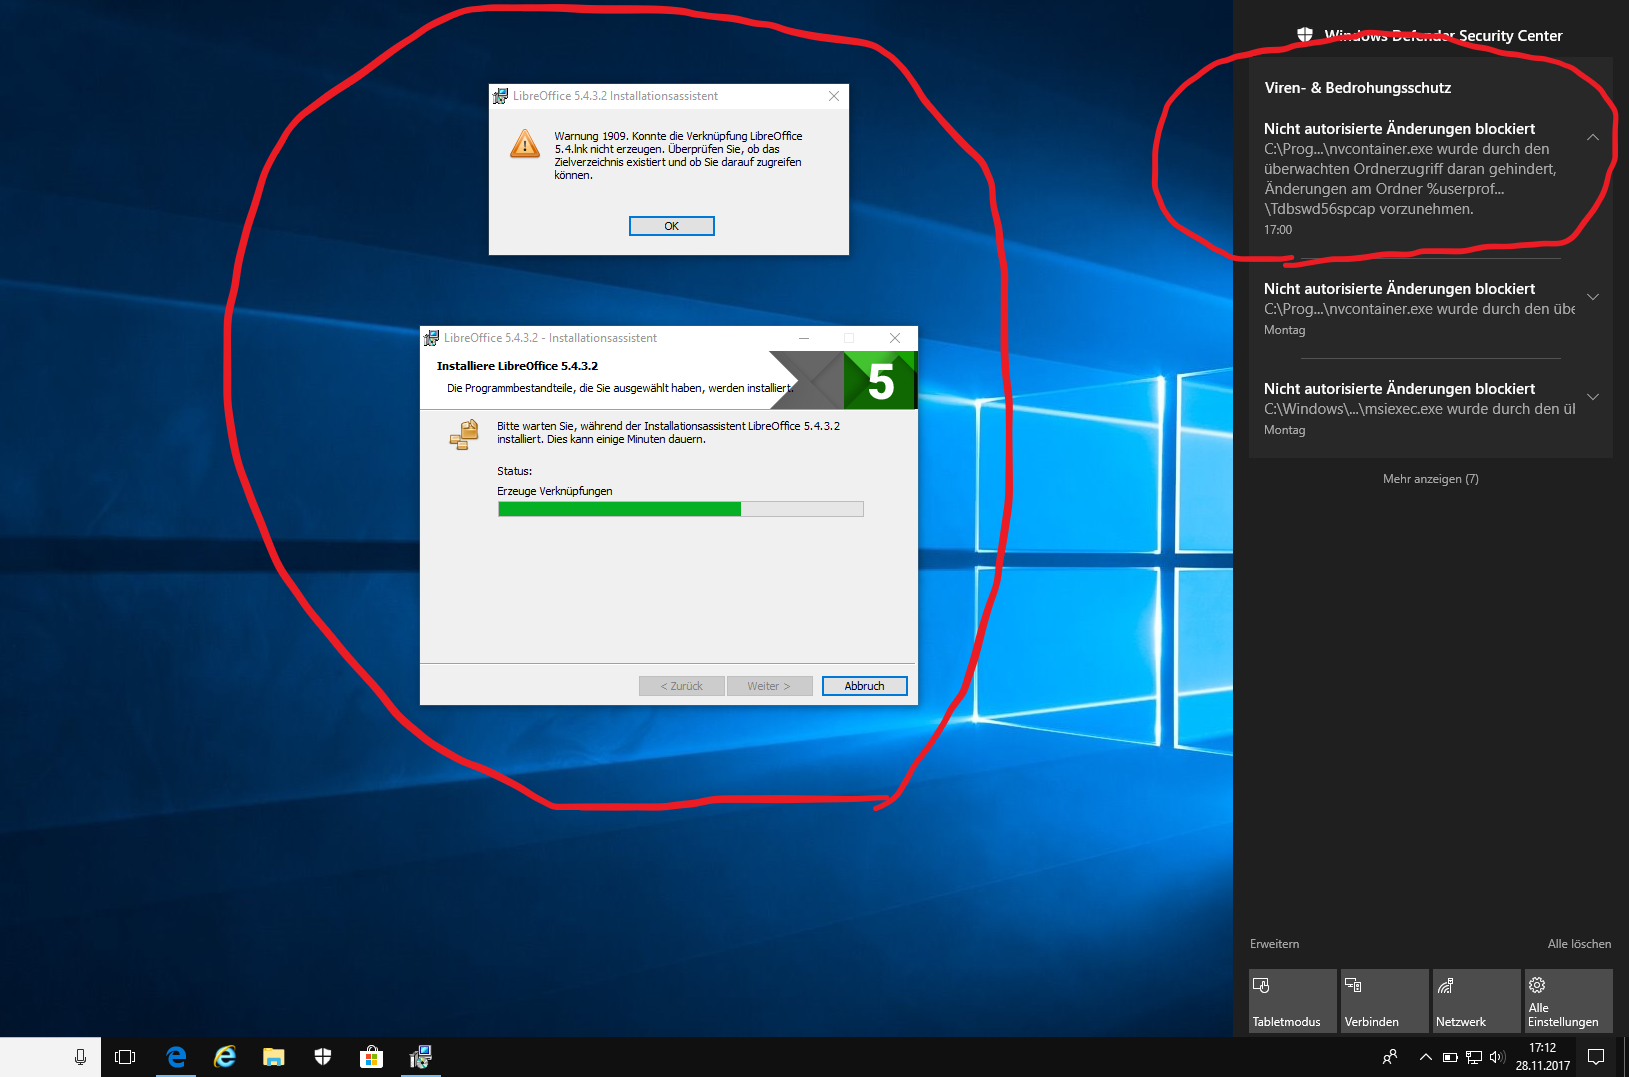
Task: Click the volume speaker icon in tray
Action: [x=1497, y=1057]
